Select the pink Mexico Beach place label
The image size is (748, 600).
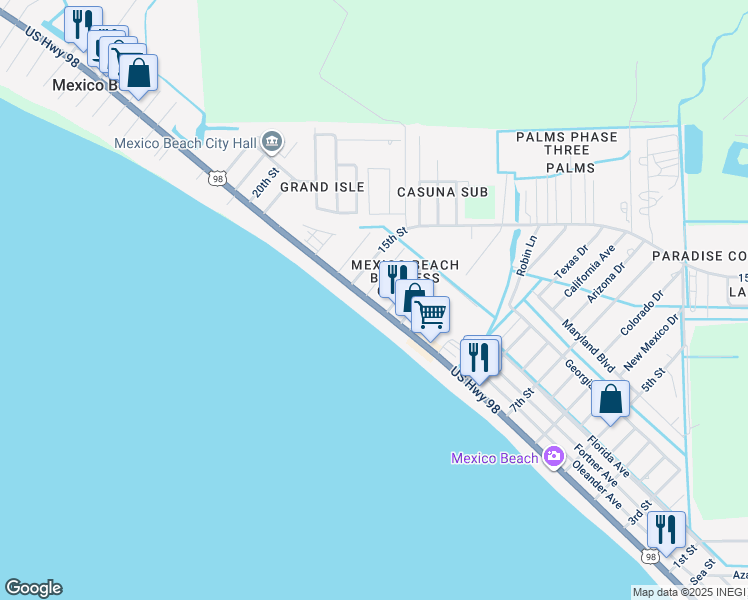point(494,458)
